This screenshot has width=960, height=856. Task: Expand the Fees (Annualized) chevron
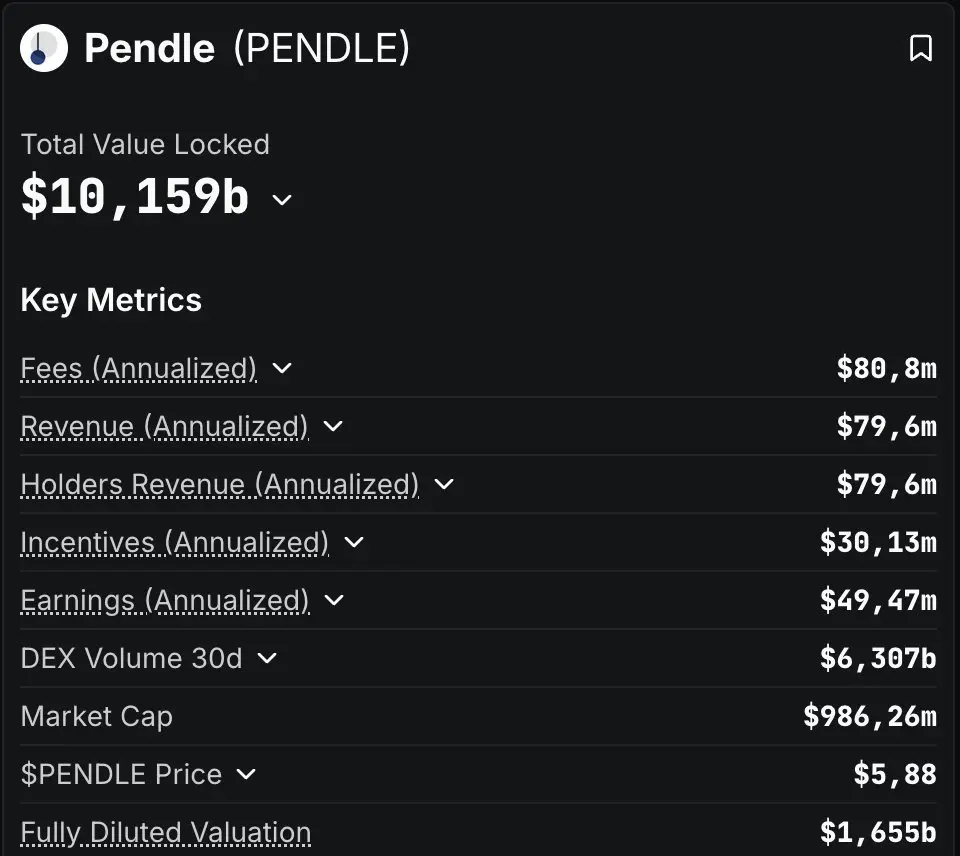[x=282, y=368]
